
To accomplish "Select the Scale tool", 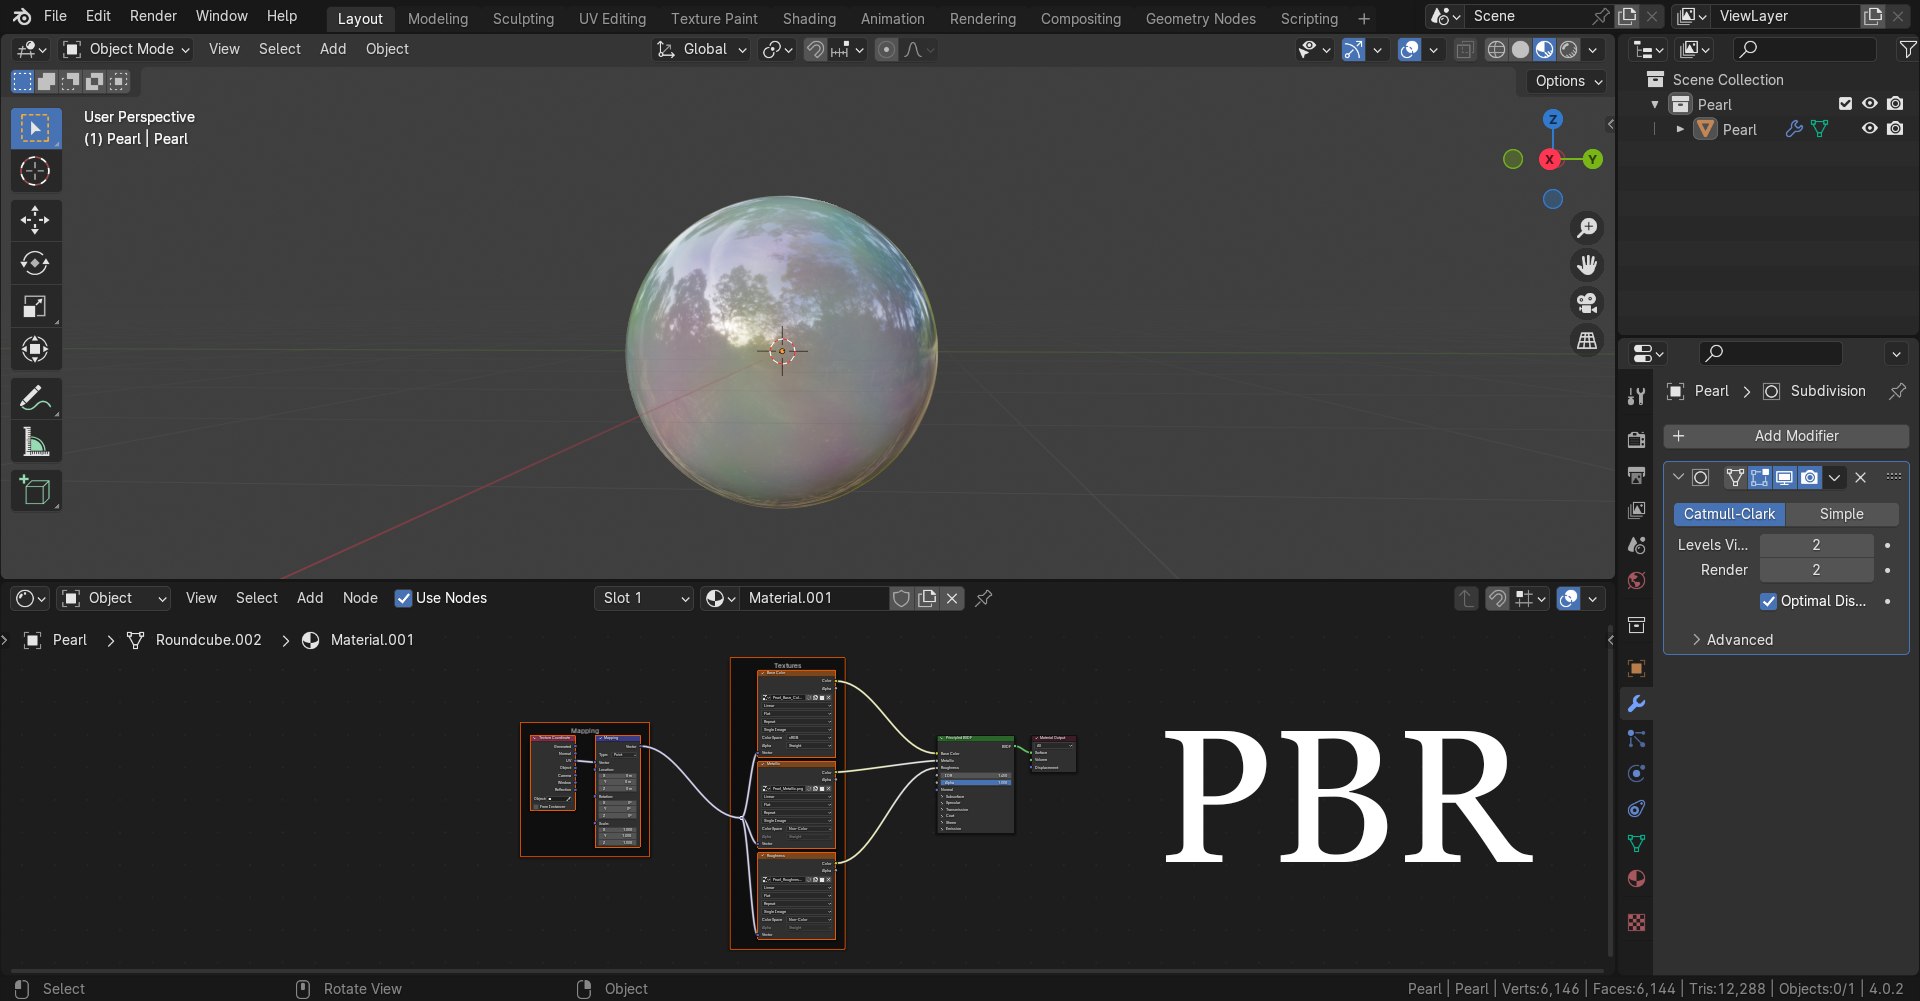I will pyautogui.click(x=35, y=306).
